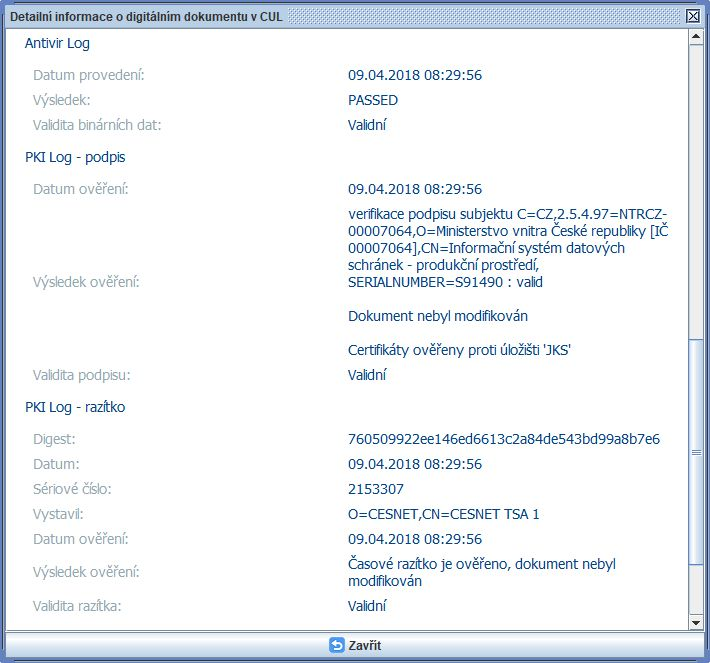Click the scrollbar down arrow

click(x=696, y=623)
